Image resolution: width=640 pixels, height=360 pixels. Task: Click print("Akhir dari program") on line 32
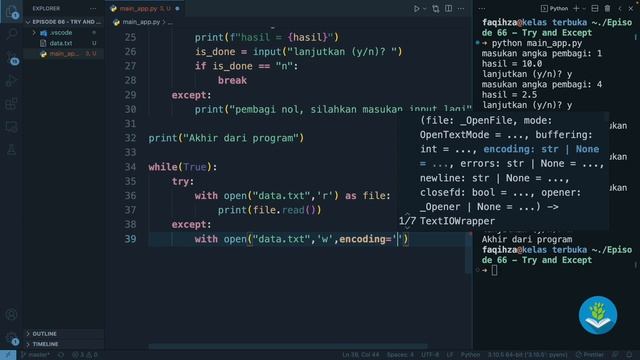226,138
